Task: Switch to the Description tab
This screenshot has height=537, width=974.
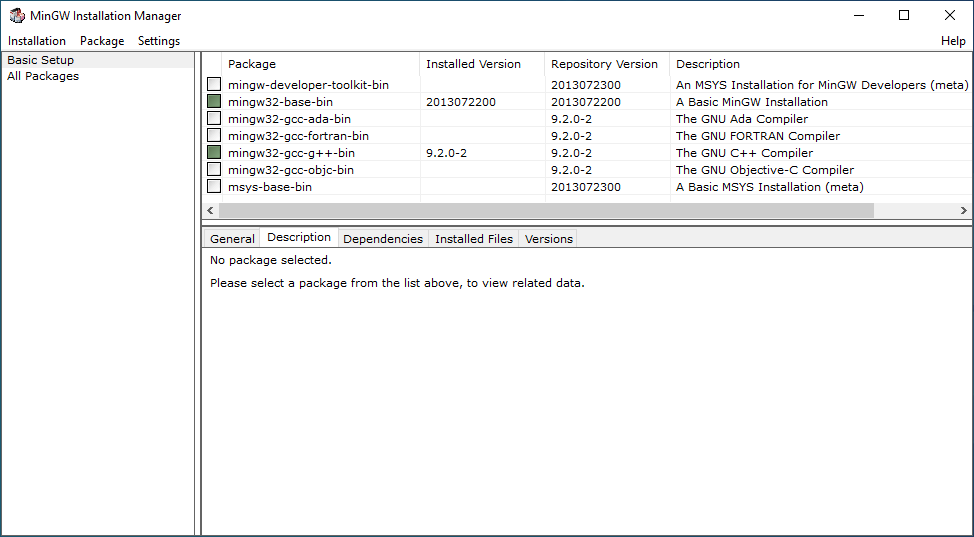Action: point(299,237)
